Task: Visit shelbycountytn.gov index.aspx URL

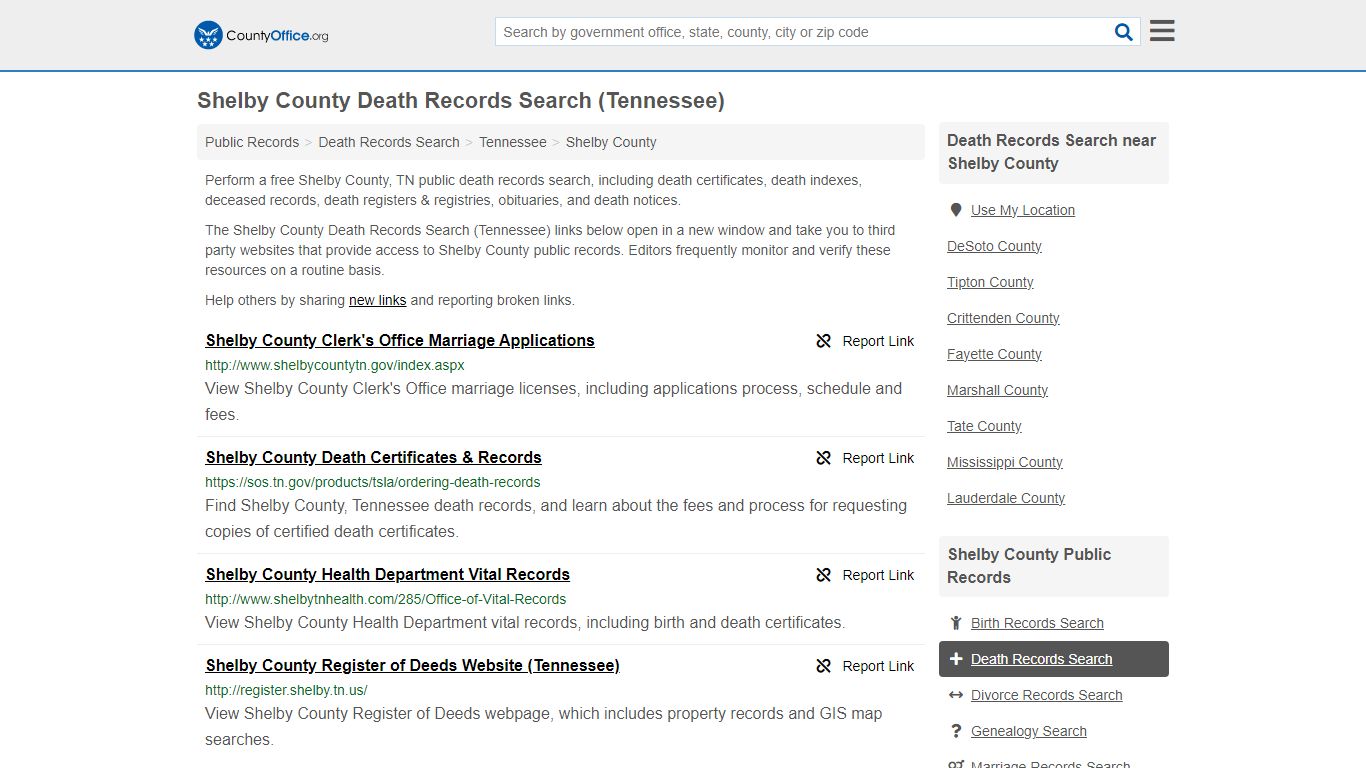Action: click(x=335, y=365)
